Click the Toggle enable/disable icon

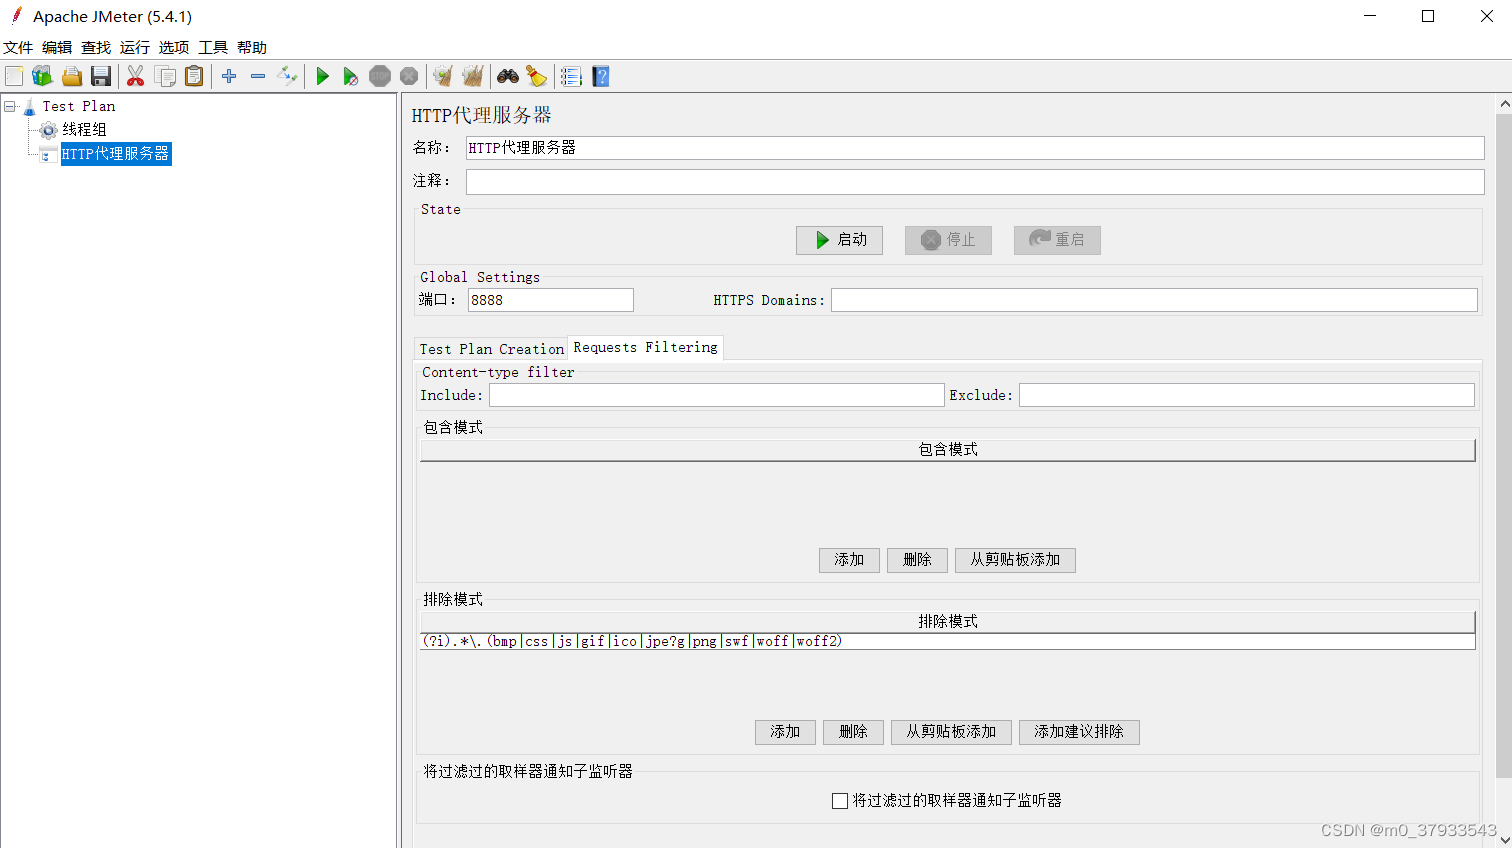(287, 76)
